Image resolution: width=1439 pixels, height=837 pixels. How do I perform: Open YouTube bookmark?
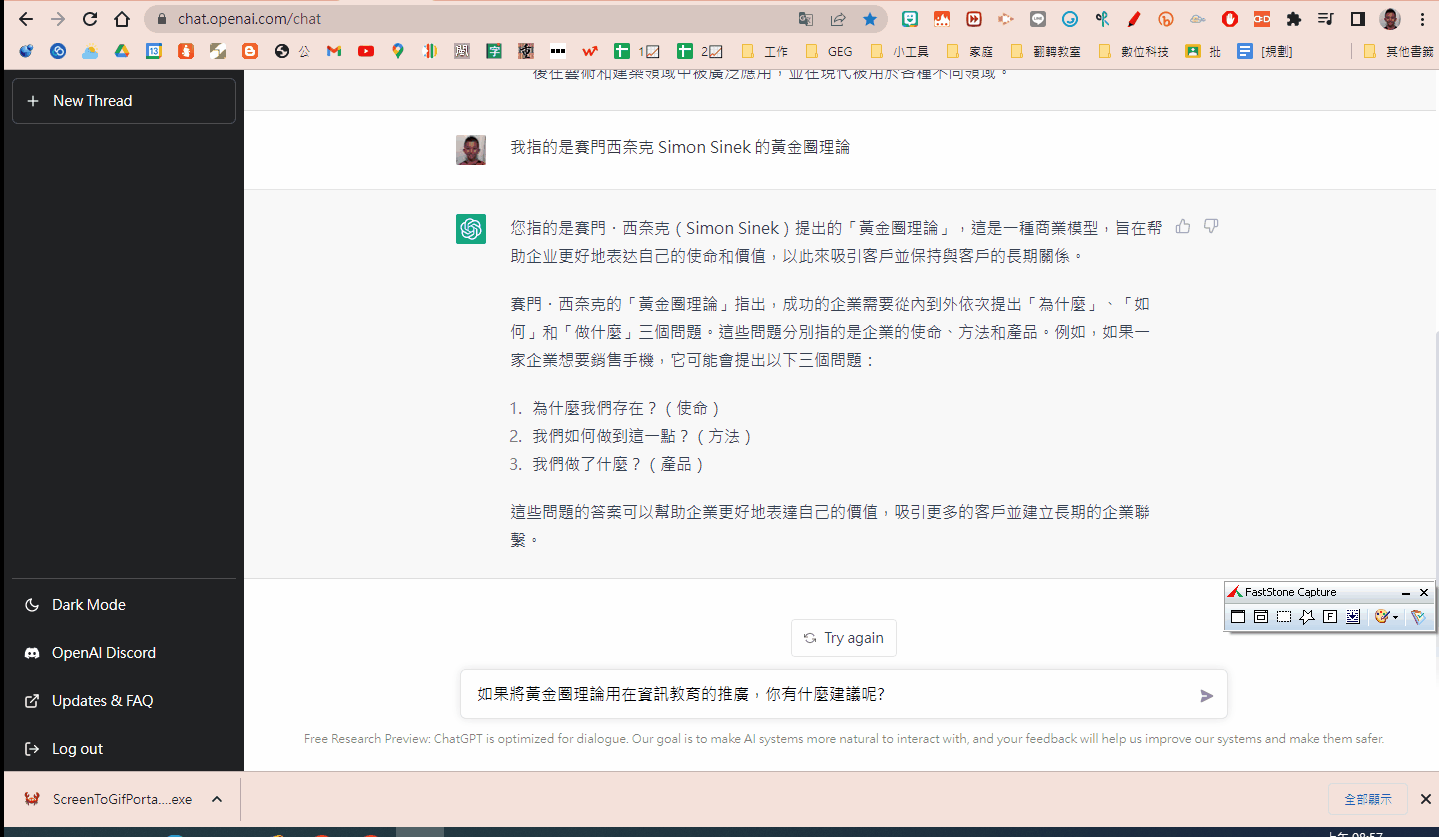click(x=366, y=51)
